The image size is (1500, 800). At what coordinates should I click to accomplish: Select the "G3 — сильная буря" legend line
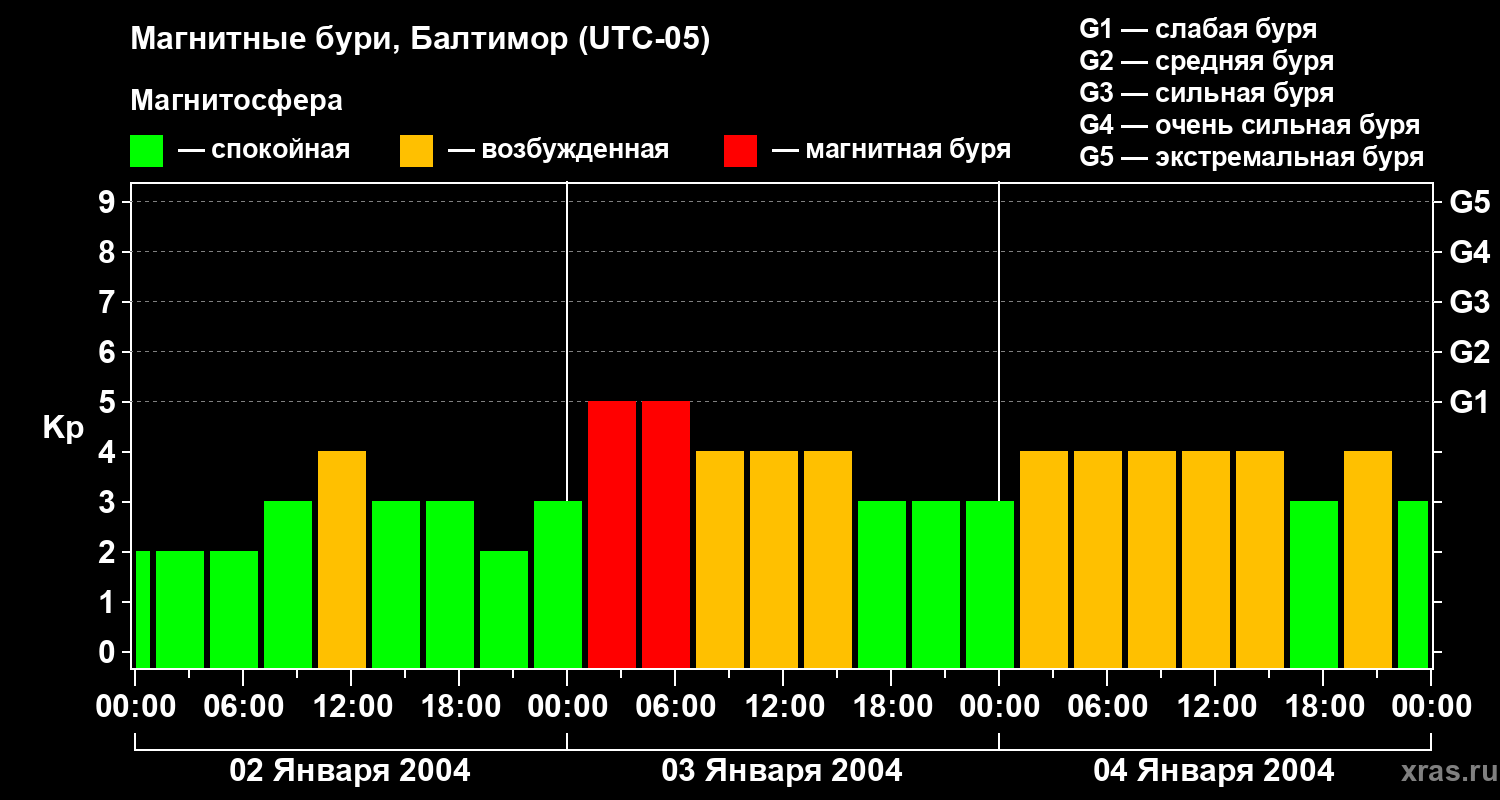pyautogui.click(x=1206, y=93)
